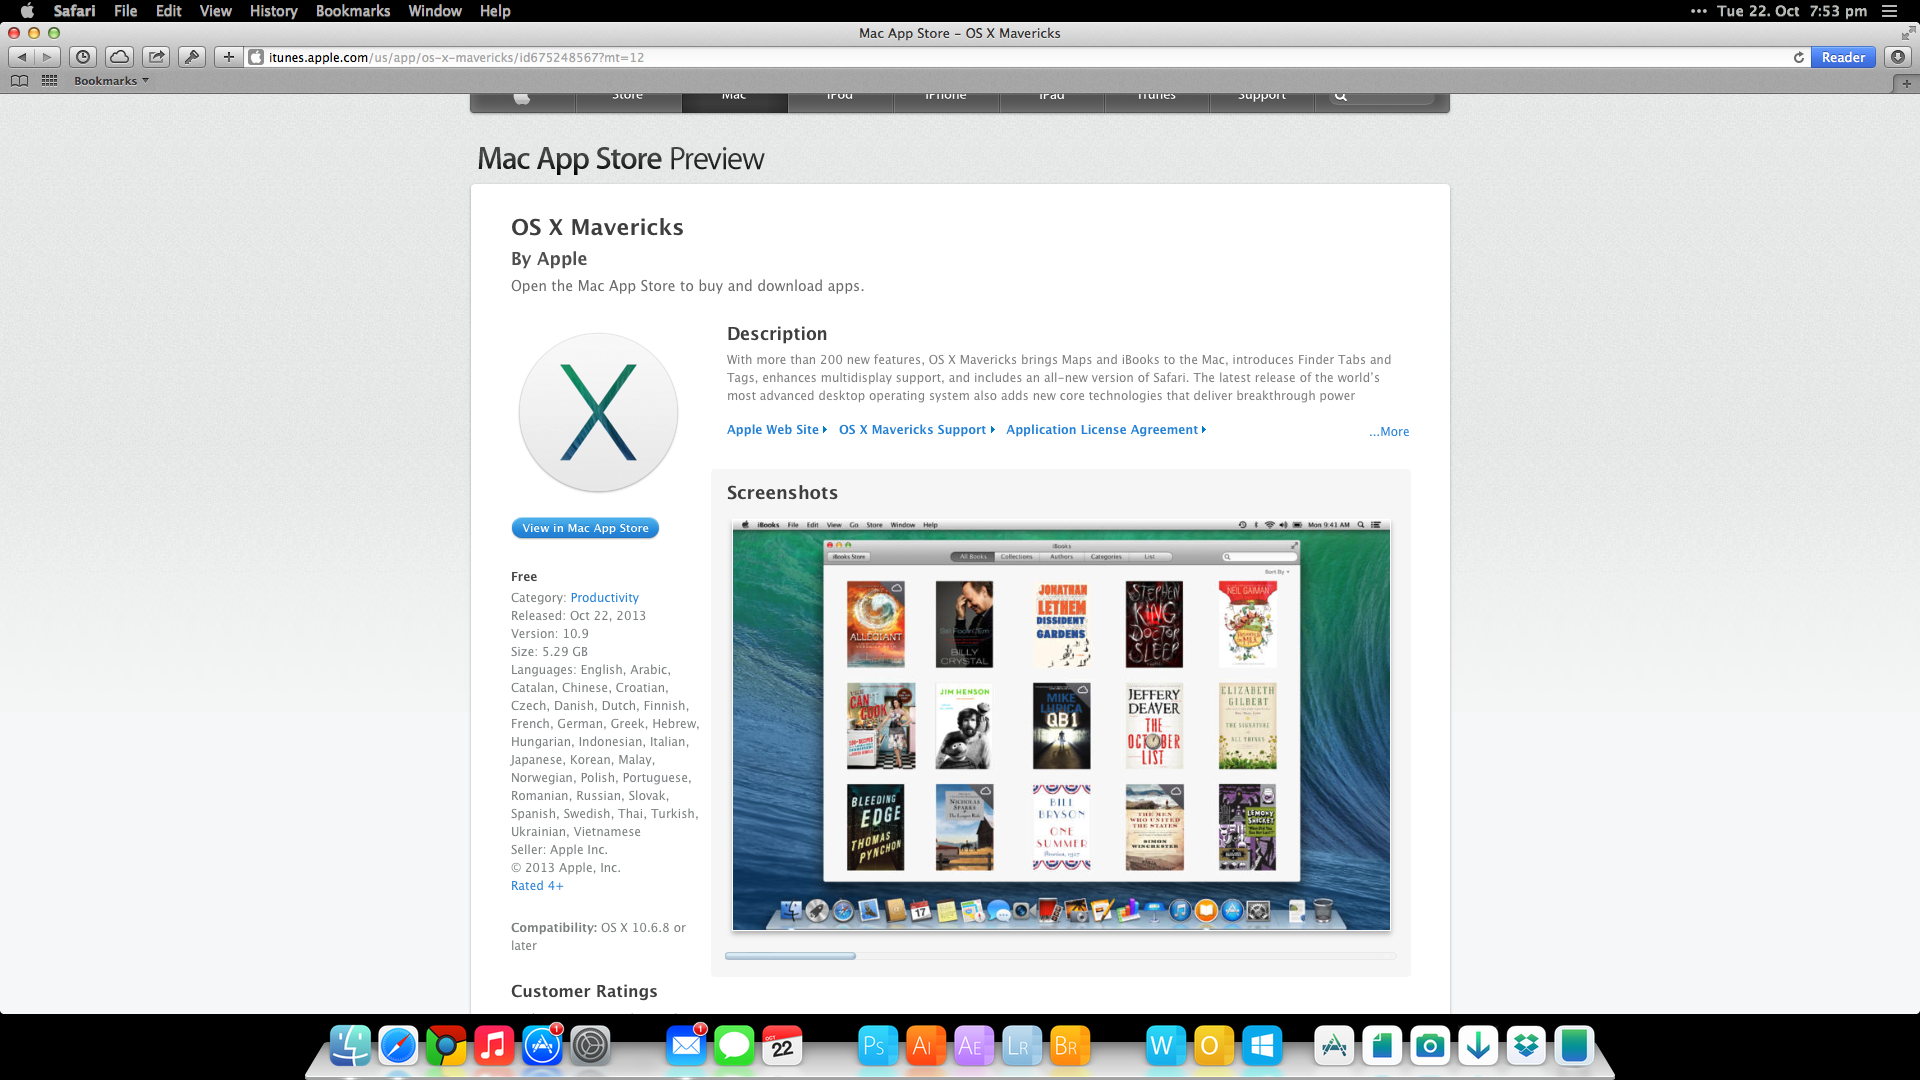Open the Edit menu
This screenshot has height=1080, width=1920.
169,11
